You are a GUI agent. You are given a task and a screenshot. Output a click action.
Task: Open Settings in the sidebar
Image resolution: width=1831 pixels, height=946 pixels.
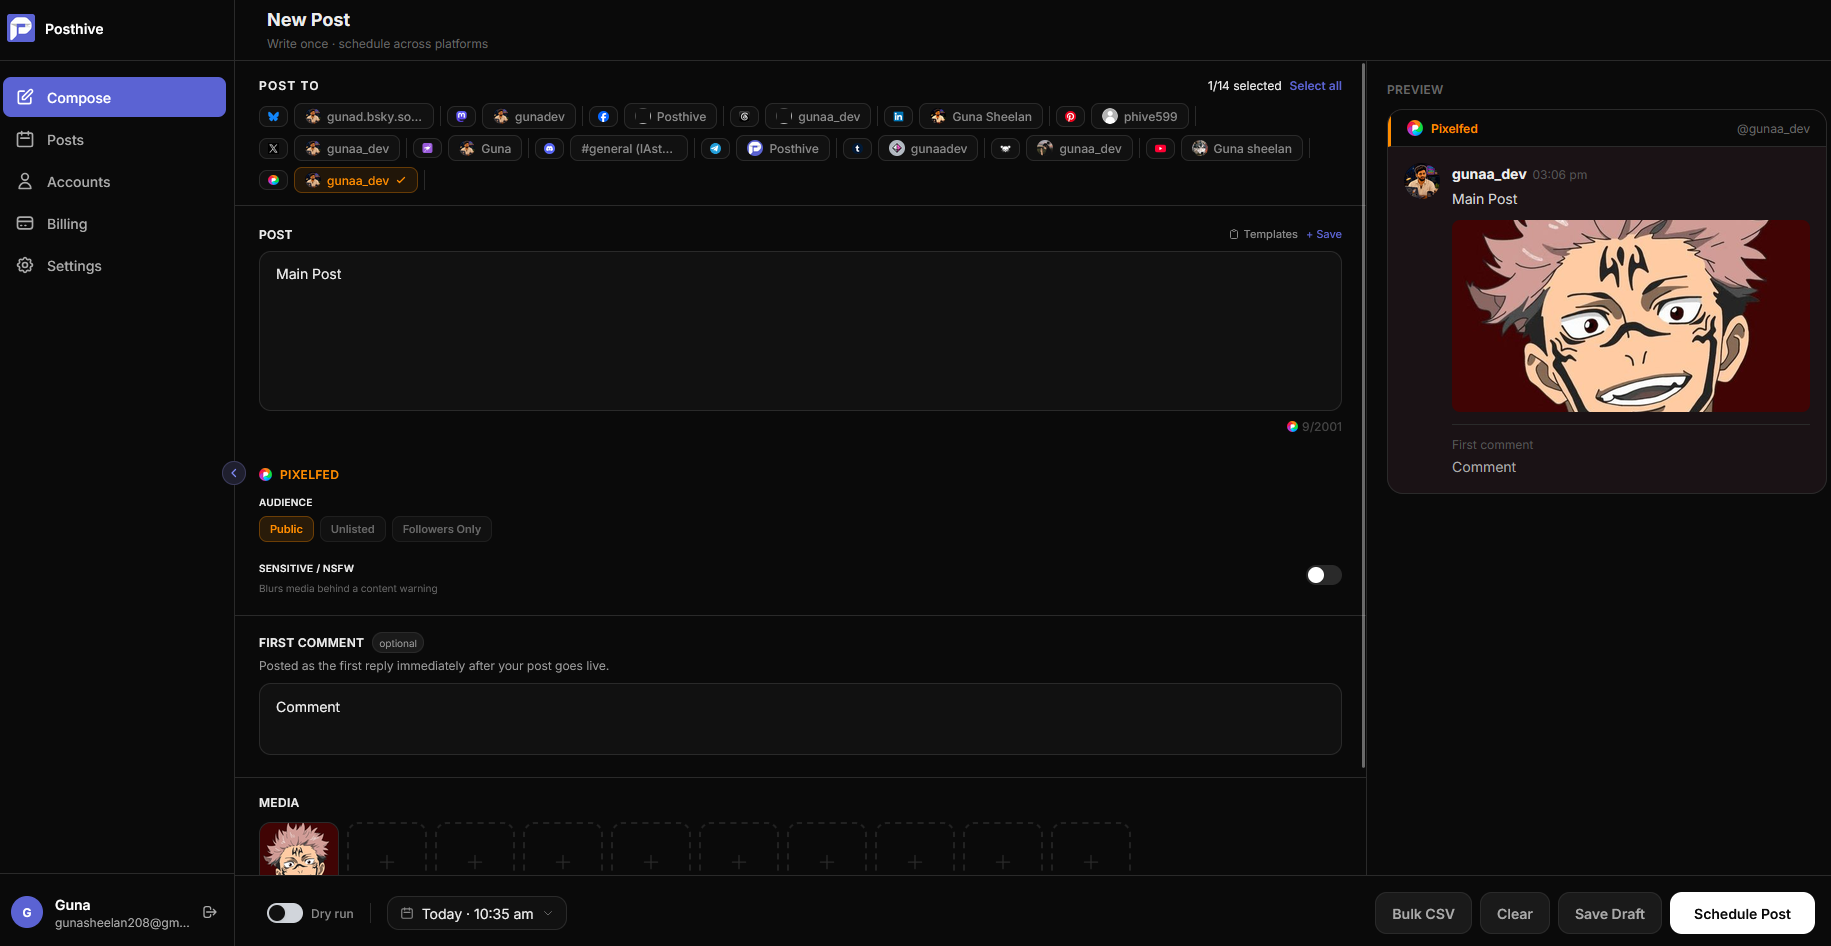[x=114, y=266]
